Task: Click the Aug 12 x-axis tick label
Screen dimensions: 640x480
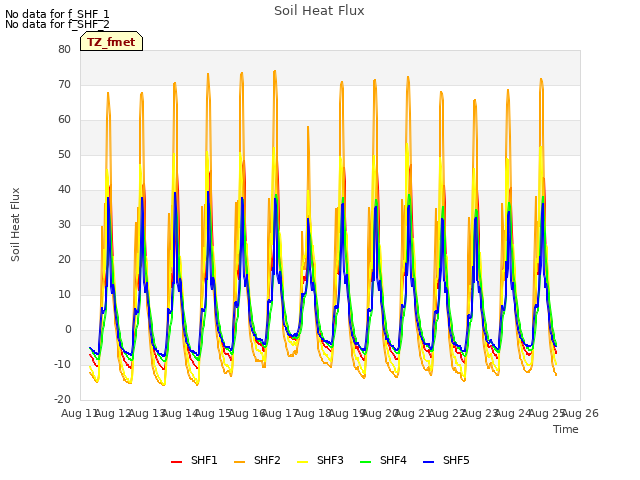Action: tap(113, 413)
